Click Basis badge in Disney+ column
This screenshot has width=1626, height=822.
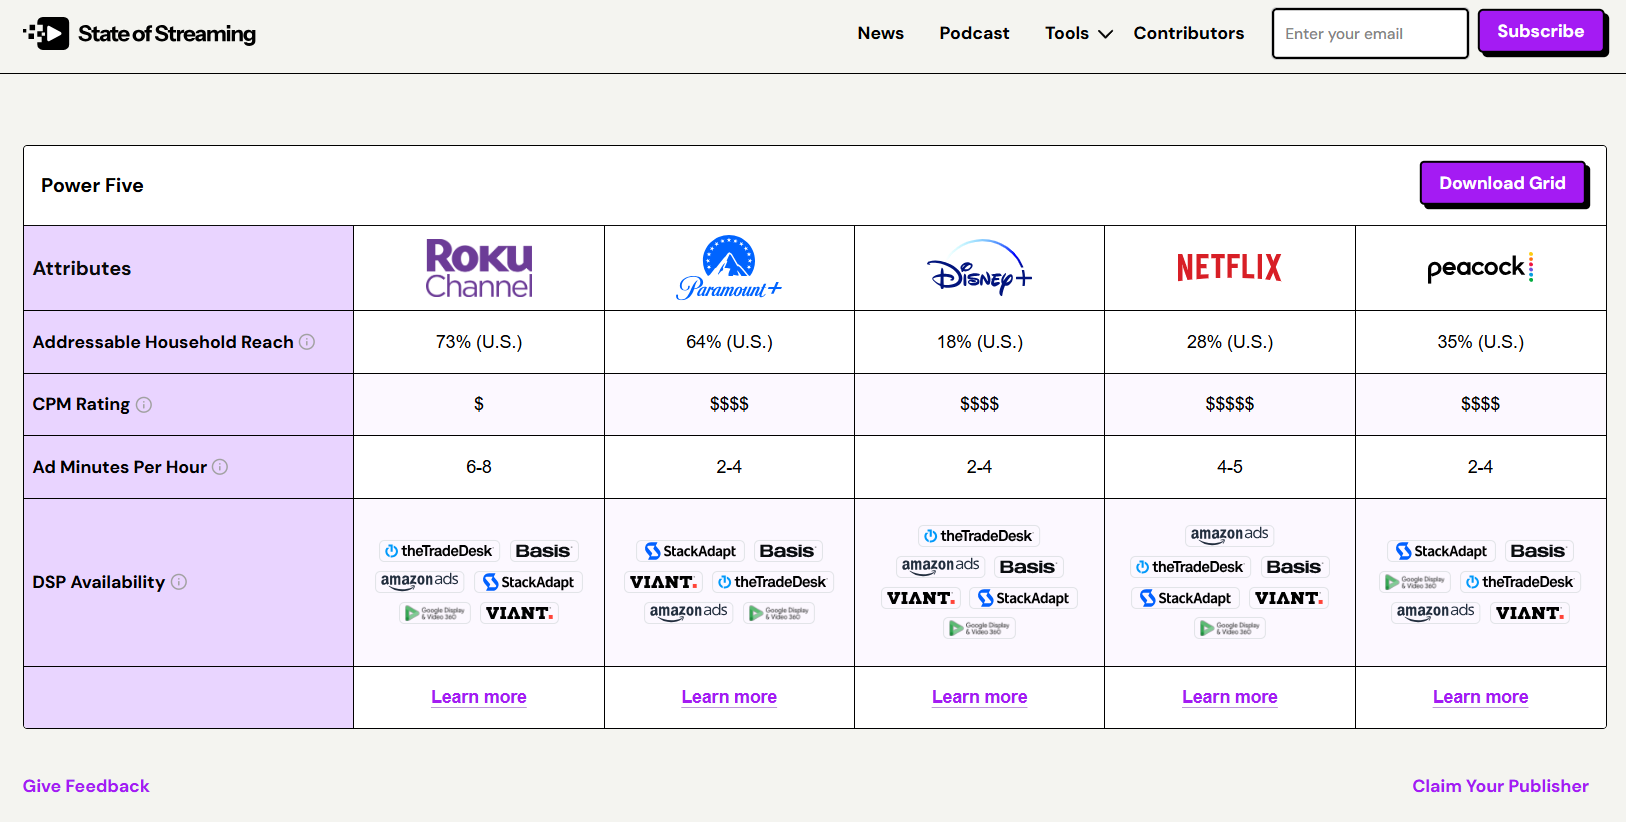(1028, 567)
